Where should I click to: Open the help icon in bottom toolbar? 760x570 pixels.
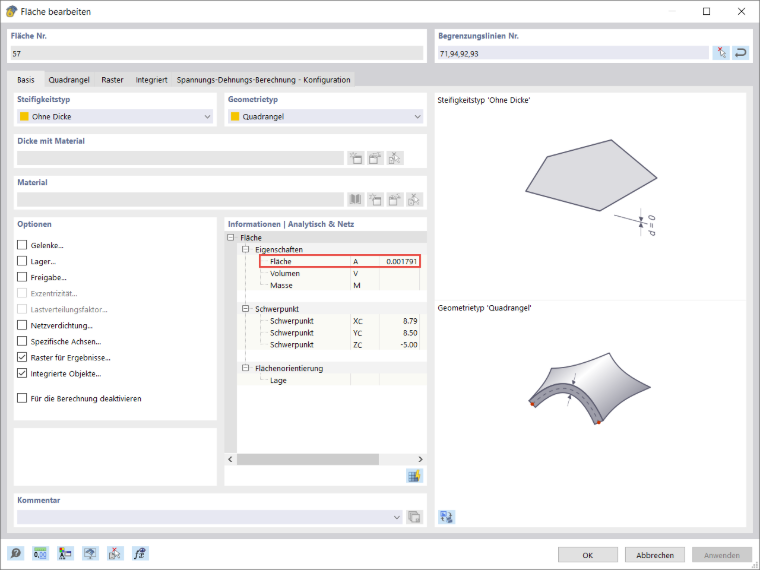[x=16, y=553]
